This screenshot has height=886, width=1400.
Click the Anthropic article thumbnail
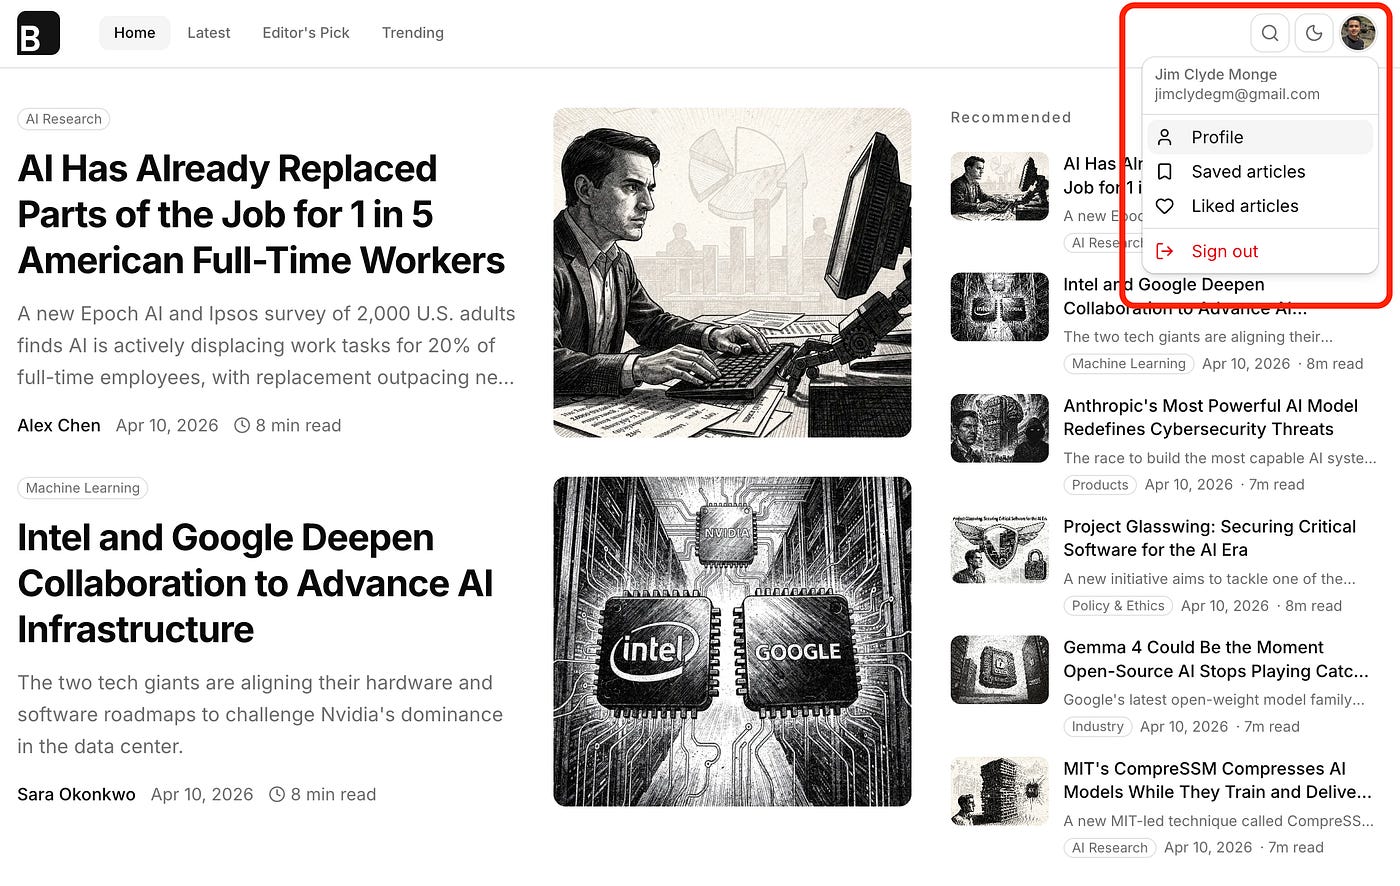coord(1000,428)
